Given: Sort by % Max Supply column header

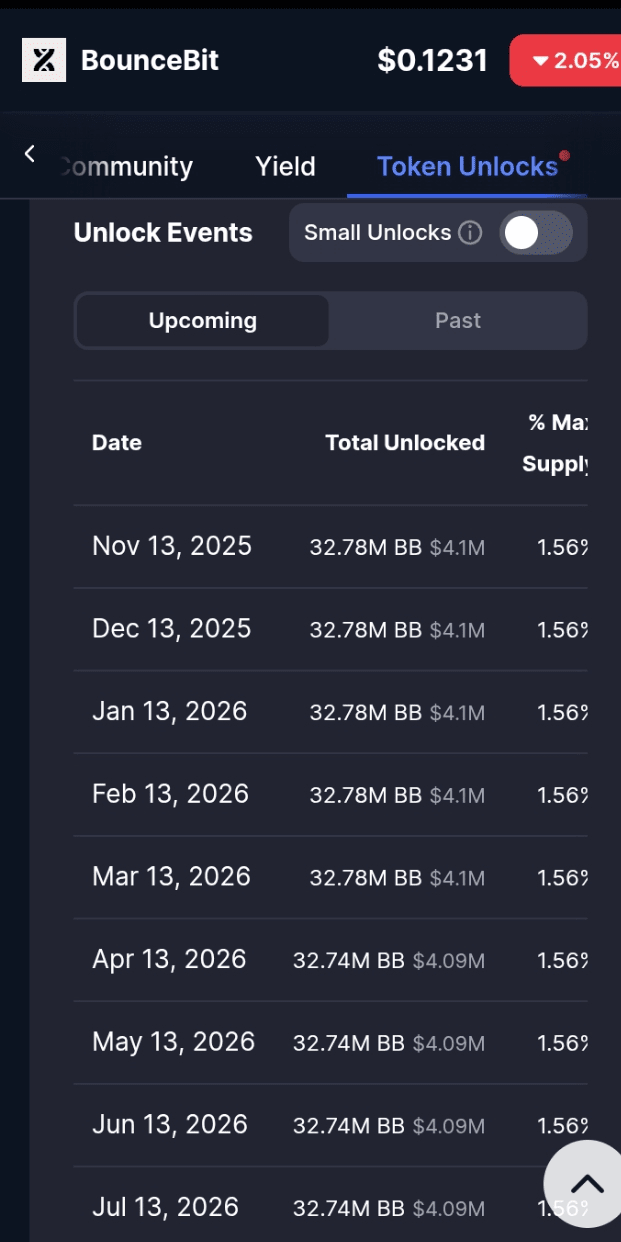Looking at the screenshot, I should click(x=556, y=443).
